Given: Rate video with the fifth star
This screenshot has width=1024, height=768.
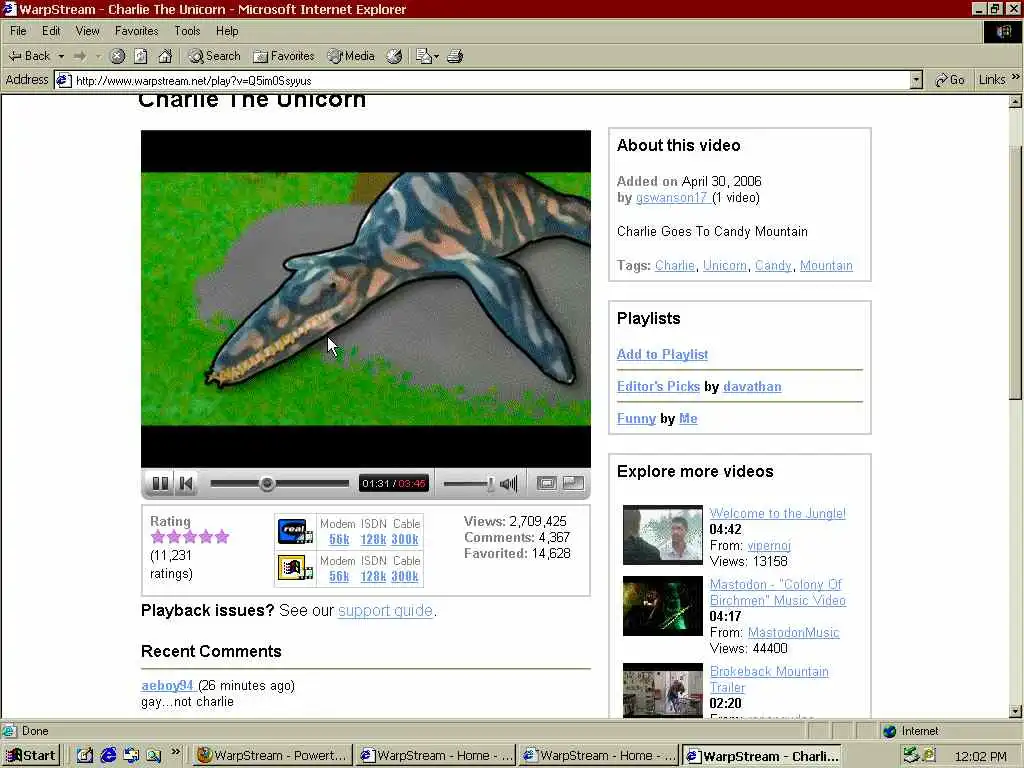Looking at the screenshot, I should pos(222,537).
